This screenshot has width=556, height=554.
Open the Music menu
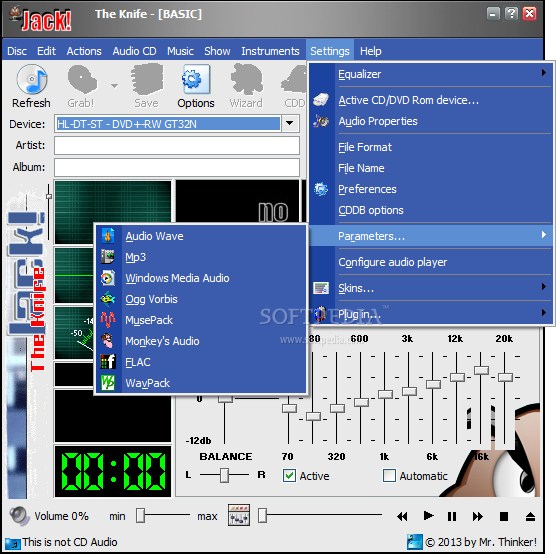click(180, 51)
